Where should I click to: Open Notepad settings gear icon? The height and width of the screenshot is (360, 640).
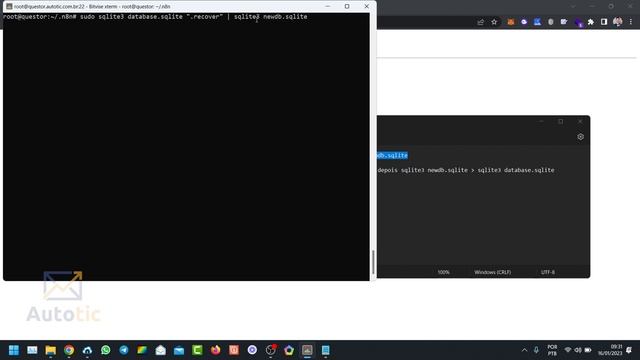(580, 137)
